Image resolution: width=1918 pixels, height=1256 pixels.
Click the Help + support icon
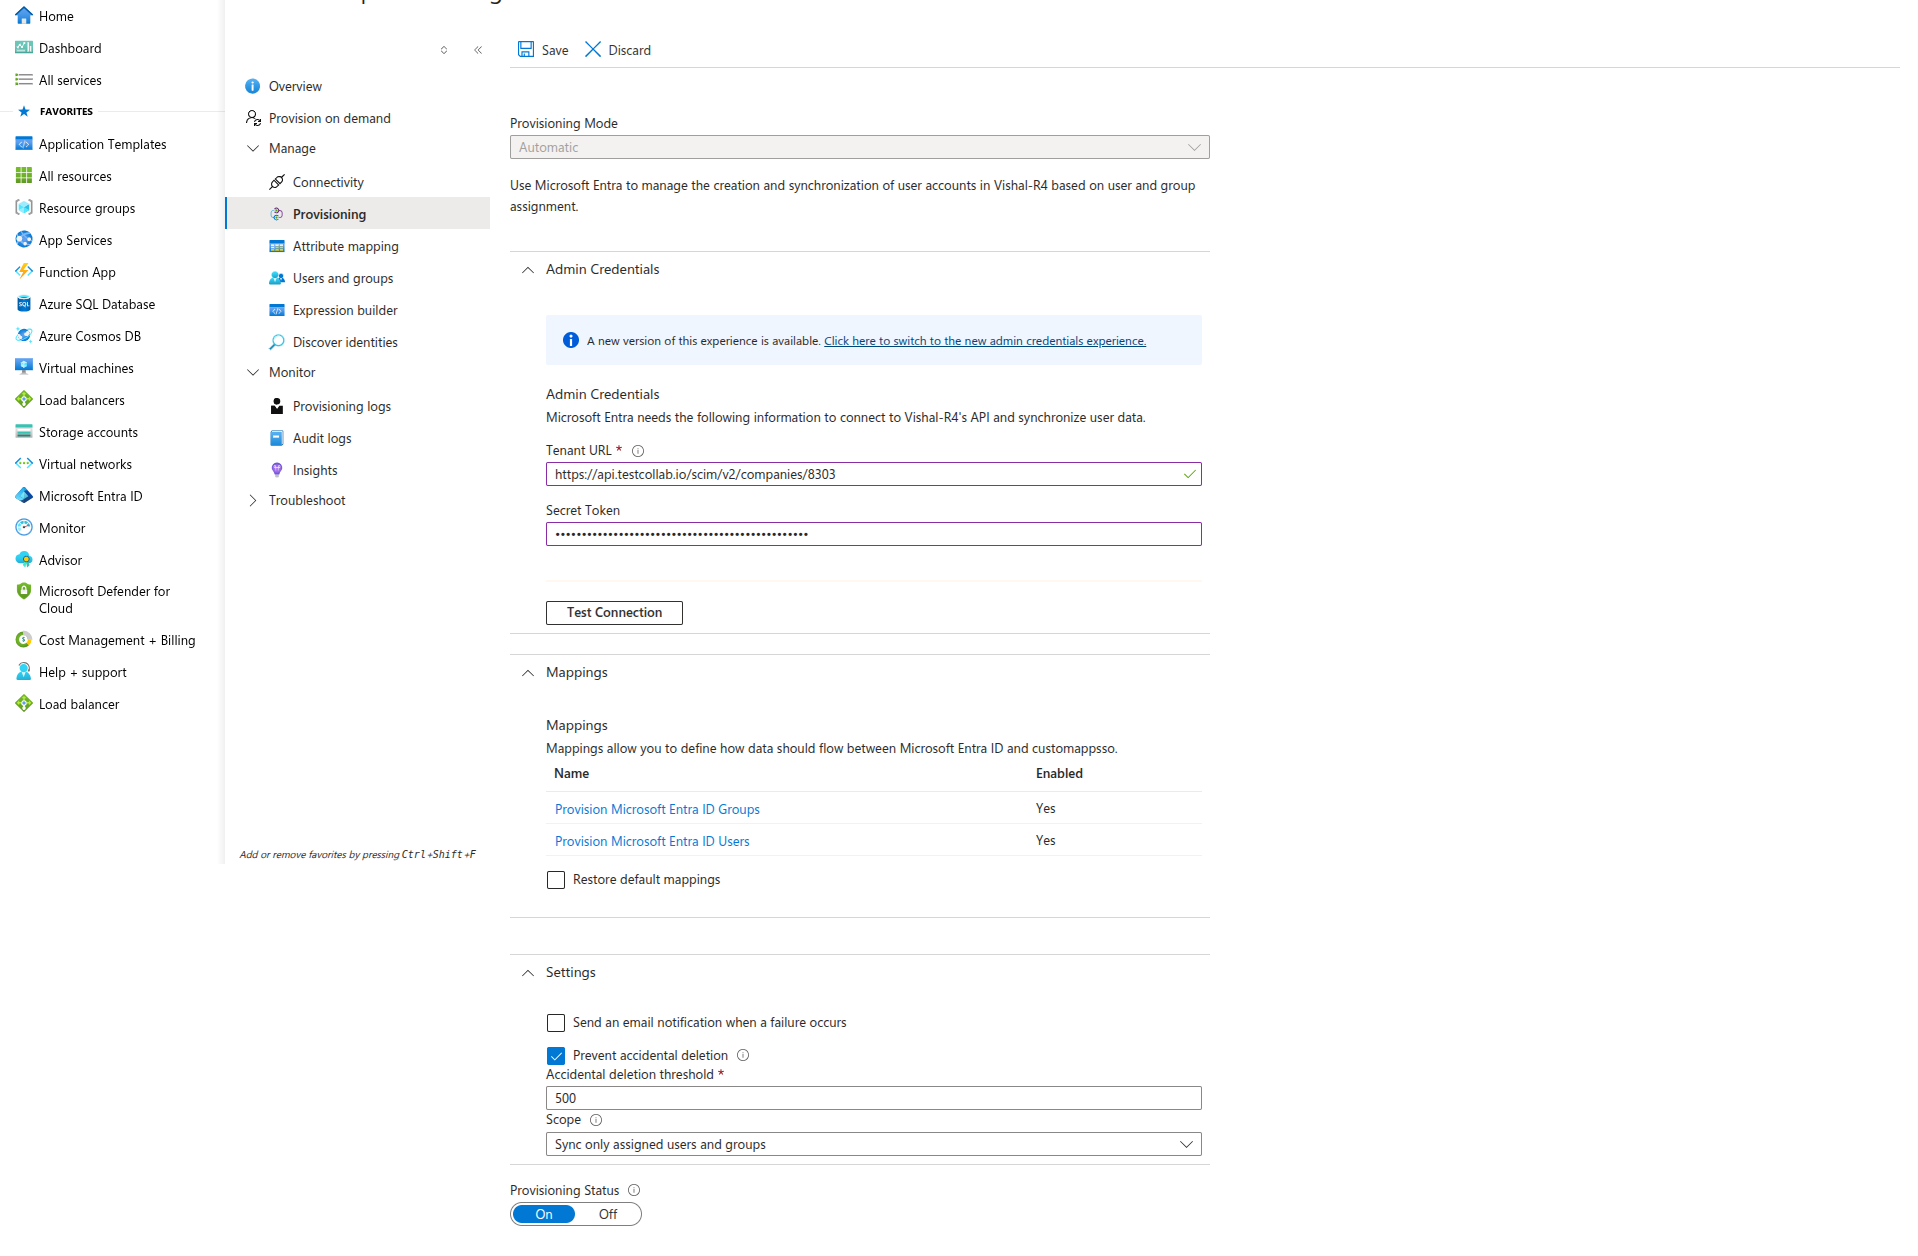point(24,671)
